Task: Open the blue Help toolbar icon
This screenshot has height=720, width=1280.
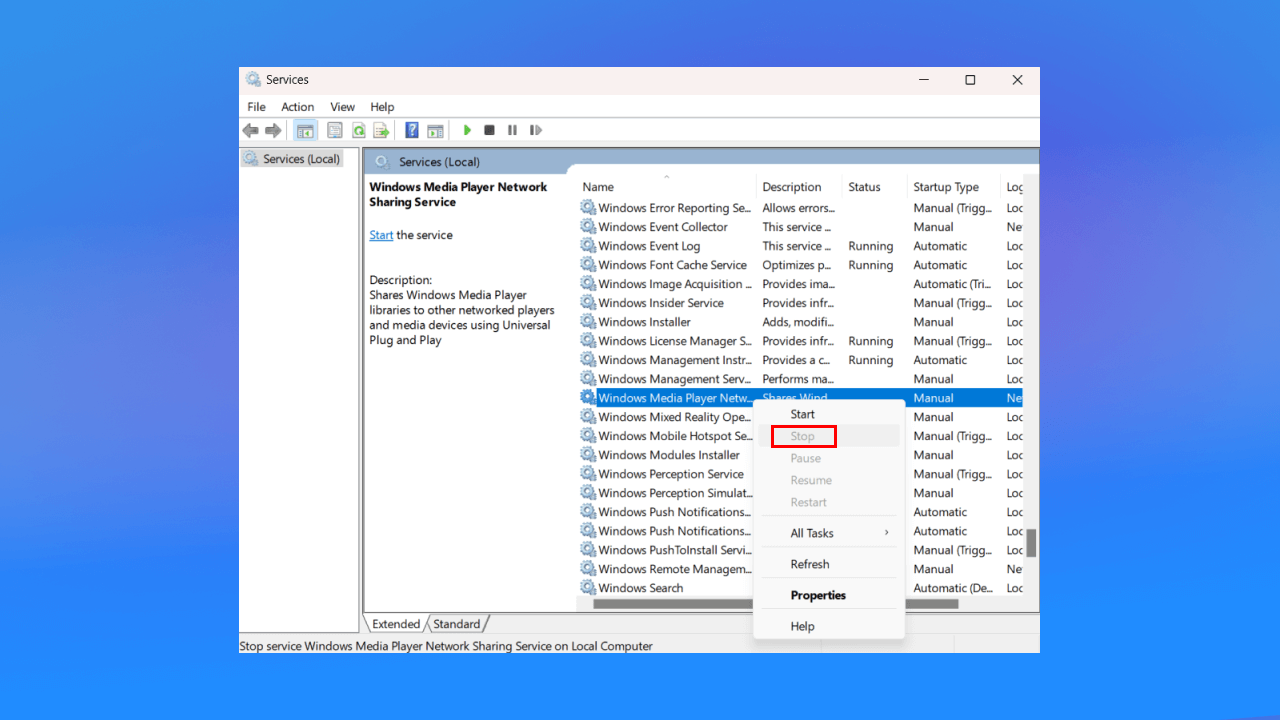Action: [412, 130]
